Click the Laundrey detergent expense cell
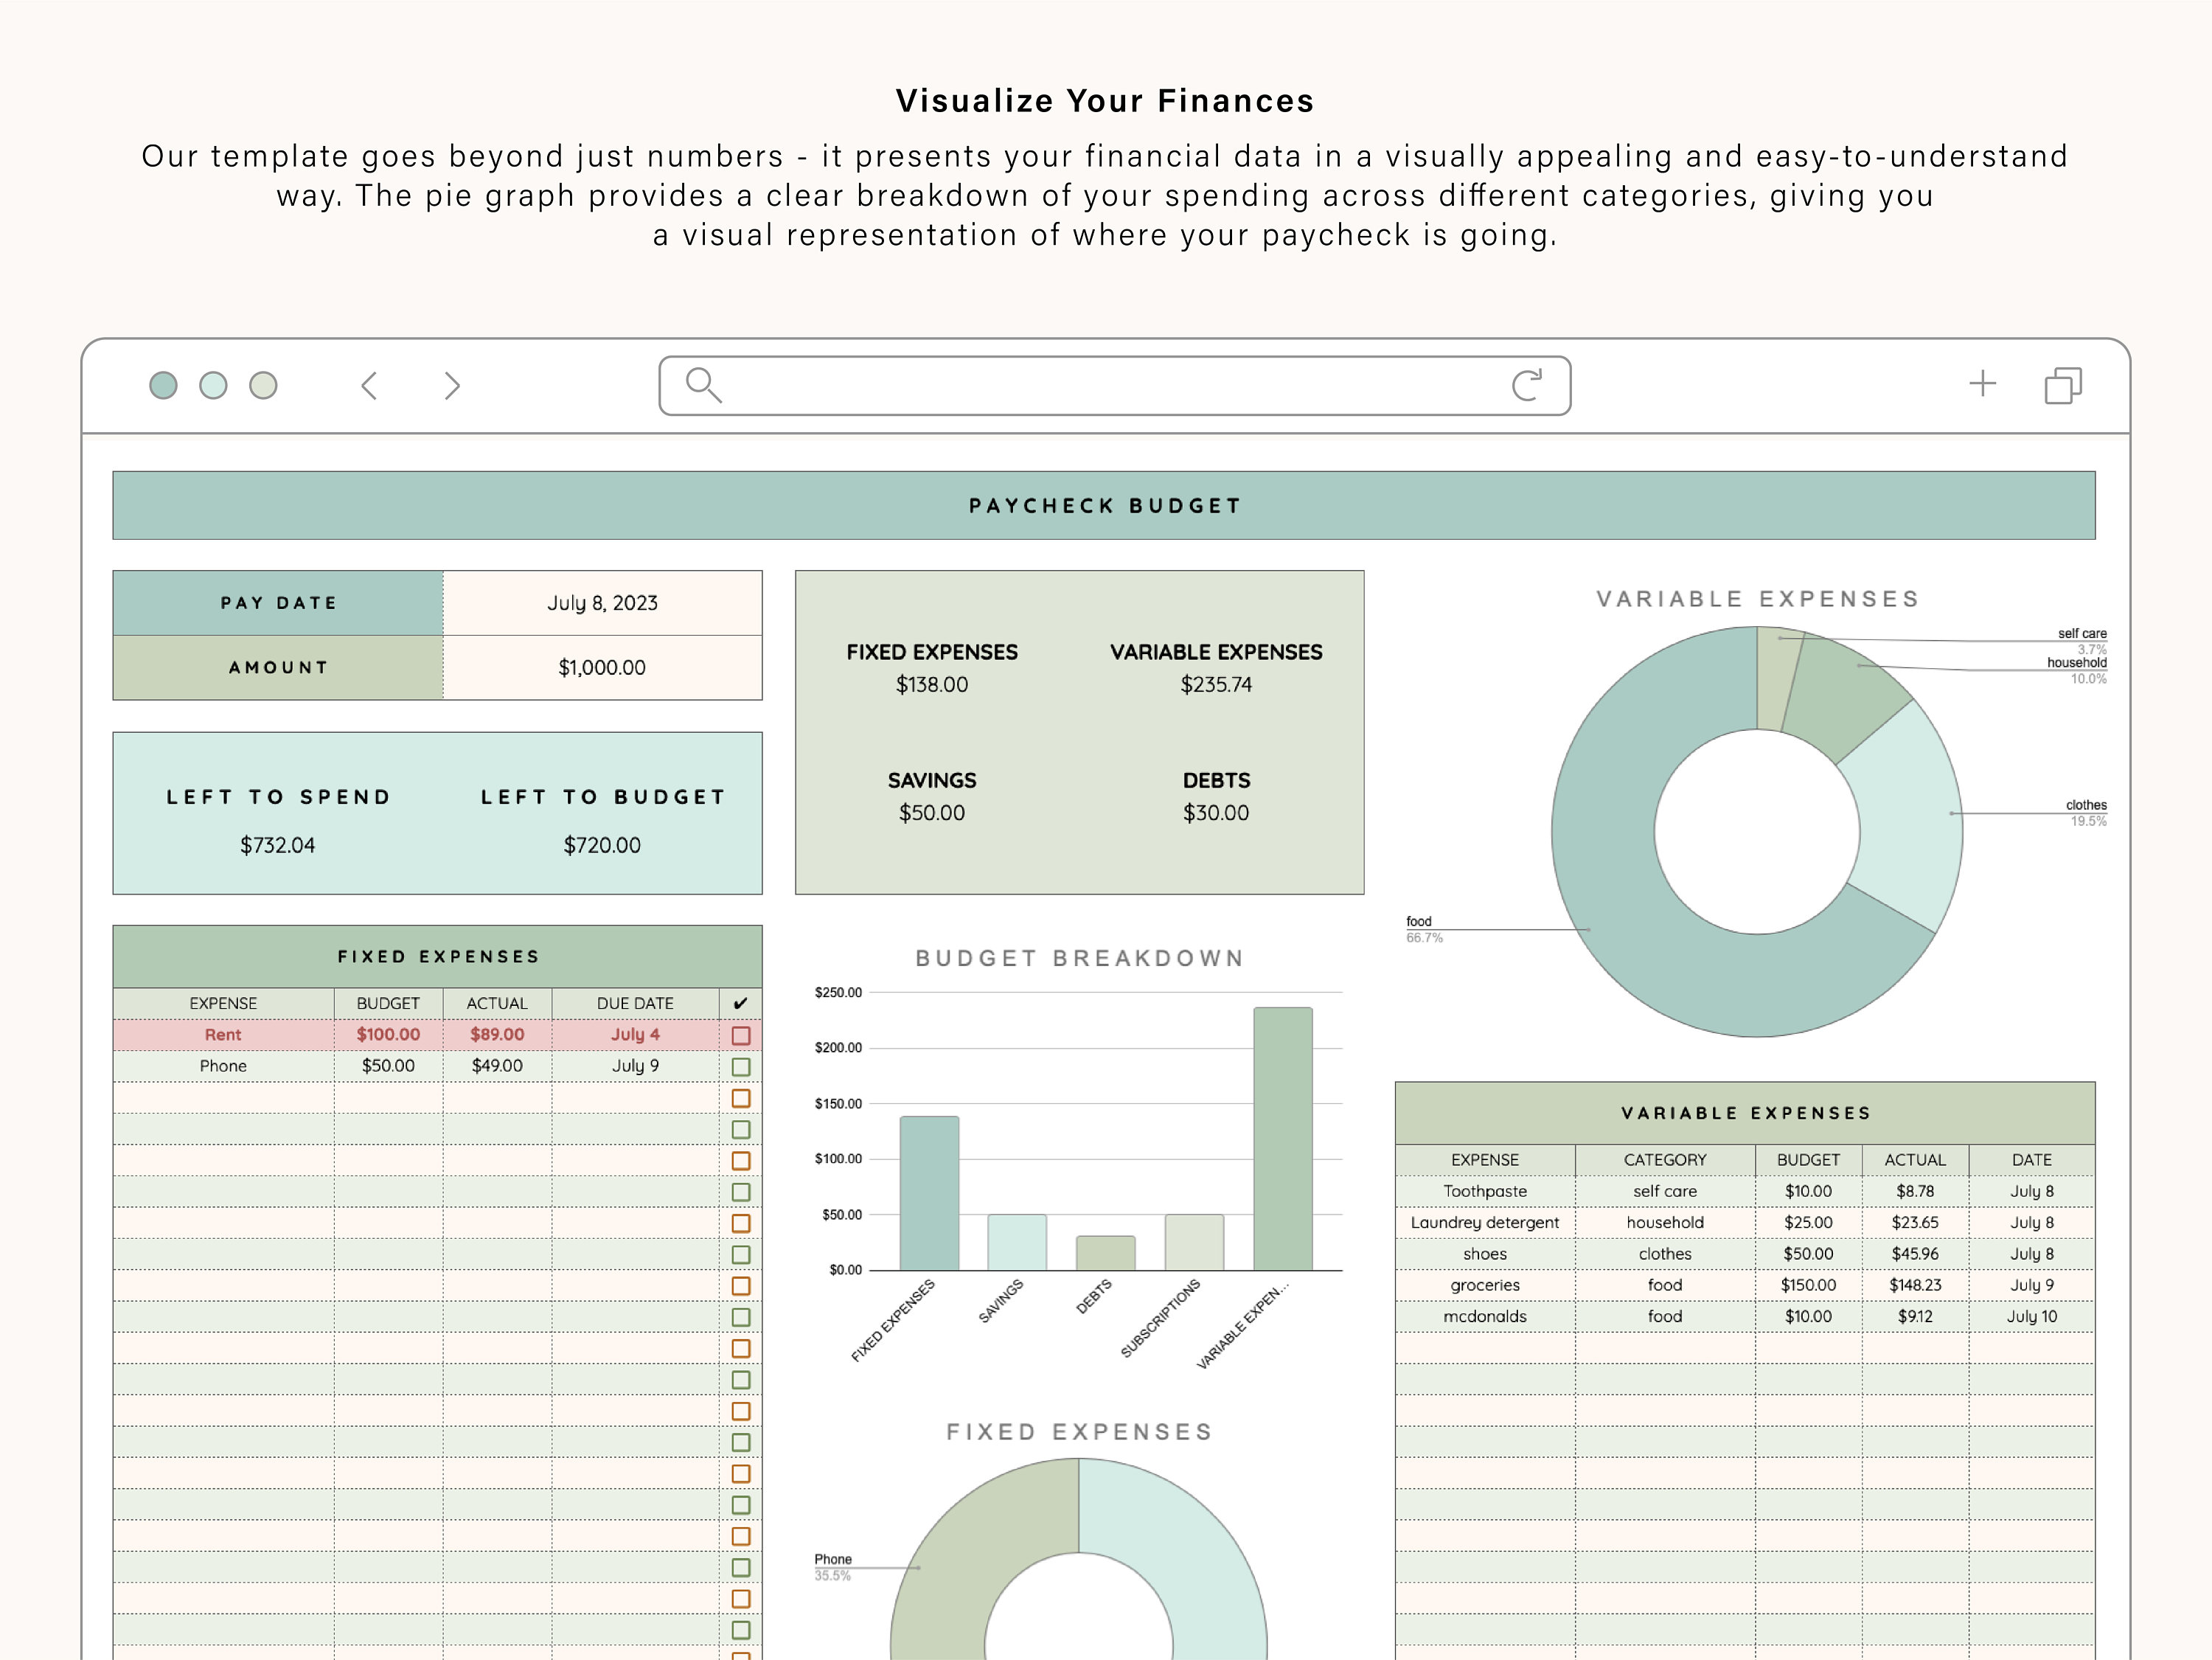2212x1660 pixels. [1485, 1222]
